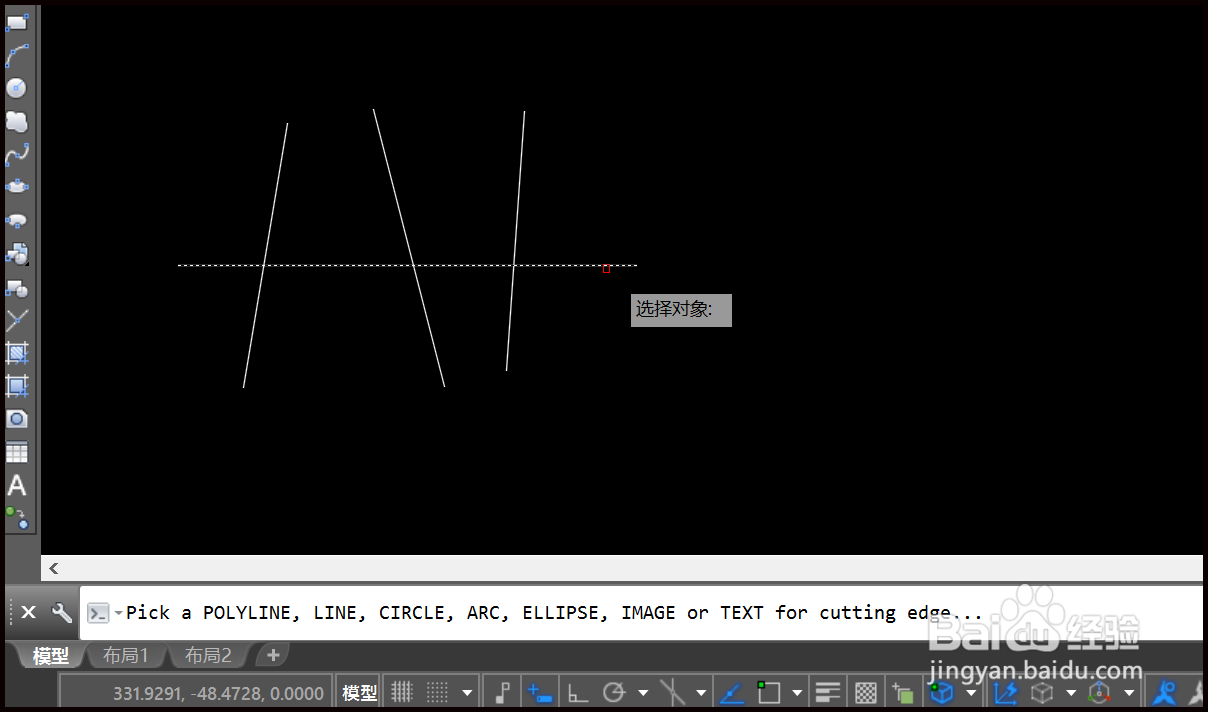The height and width of the screenshot is (712, 1208).
Task: Toggle isometric drafting in status bar
Action: point(673,692)
